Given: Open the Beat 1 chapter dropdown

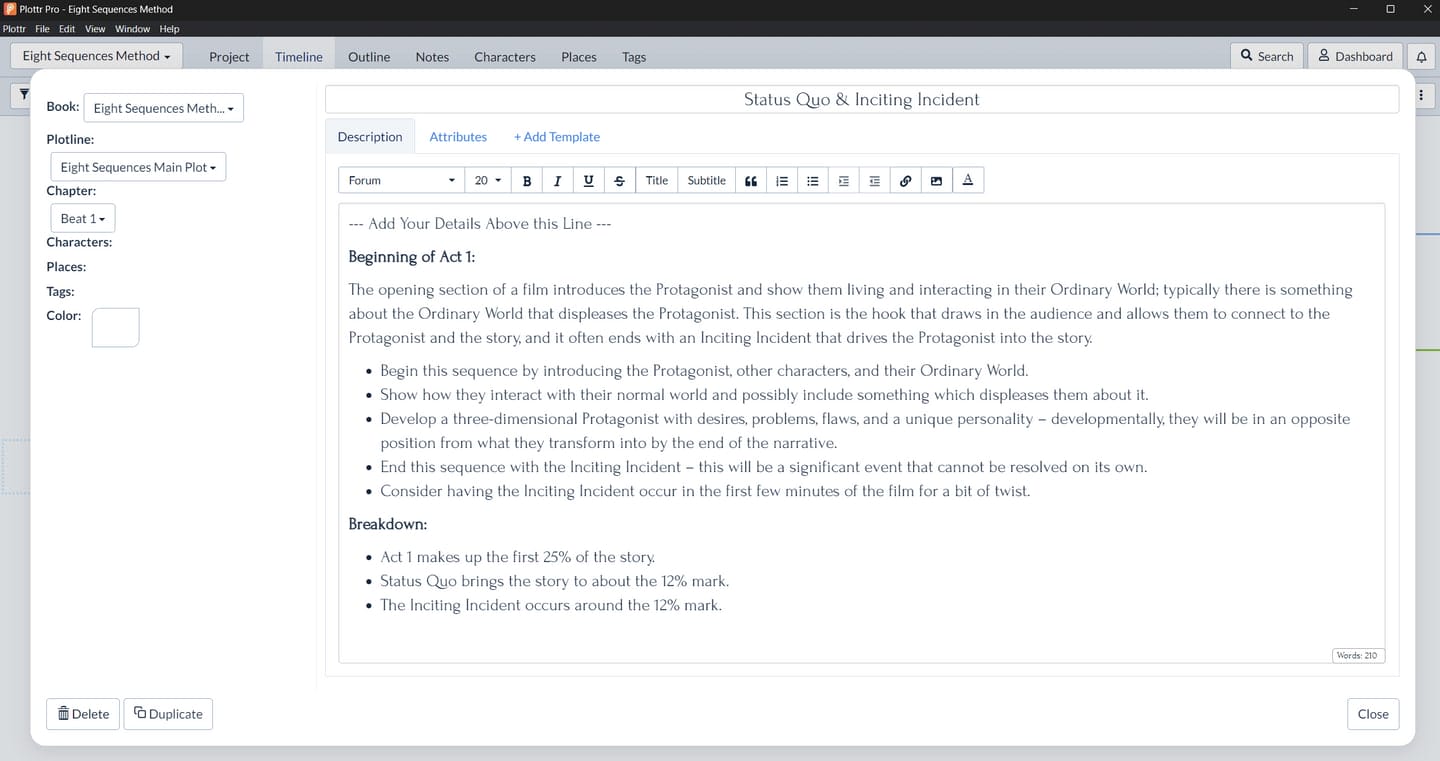Looking at the screenshot, I should (x=82, y=217).
